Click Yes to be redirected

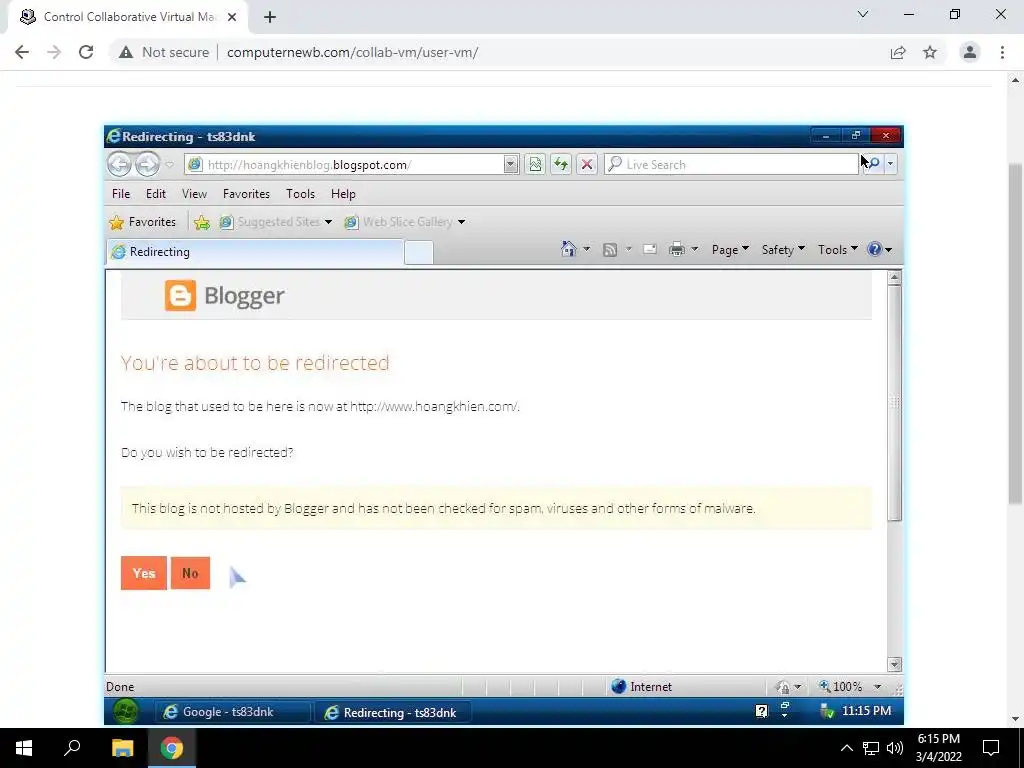(x=144, y=573)
